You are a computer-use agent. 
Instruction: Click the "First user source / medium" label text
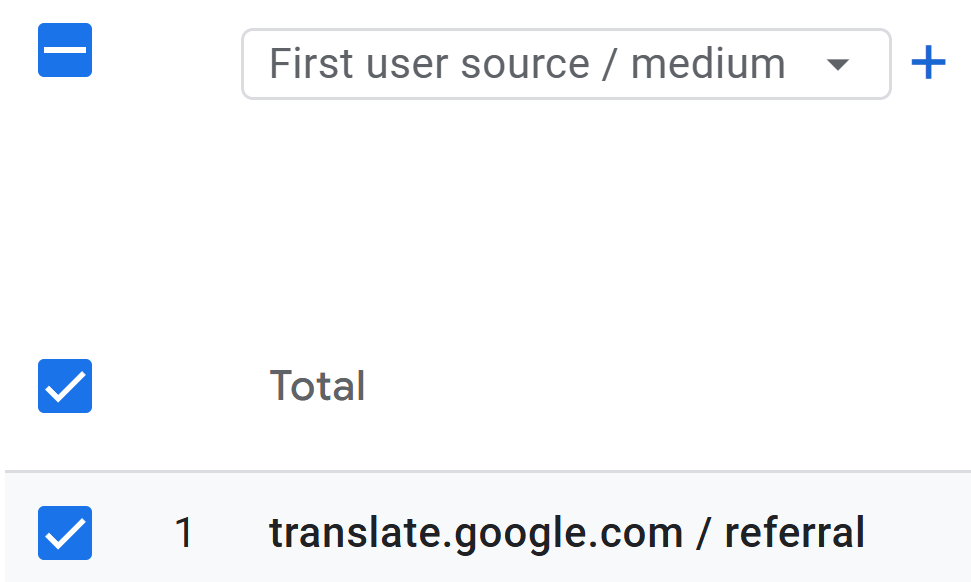click(527, 64)
